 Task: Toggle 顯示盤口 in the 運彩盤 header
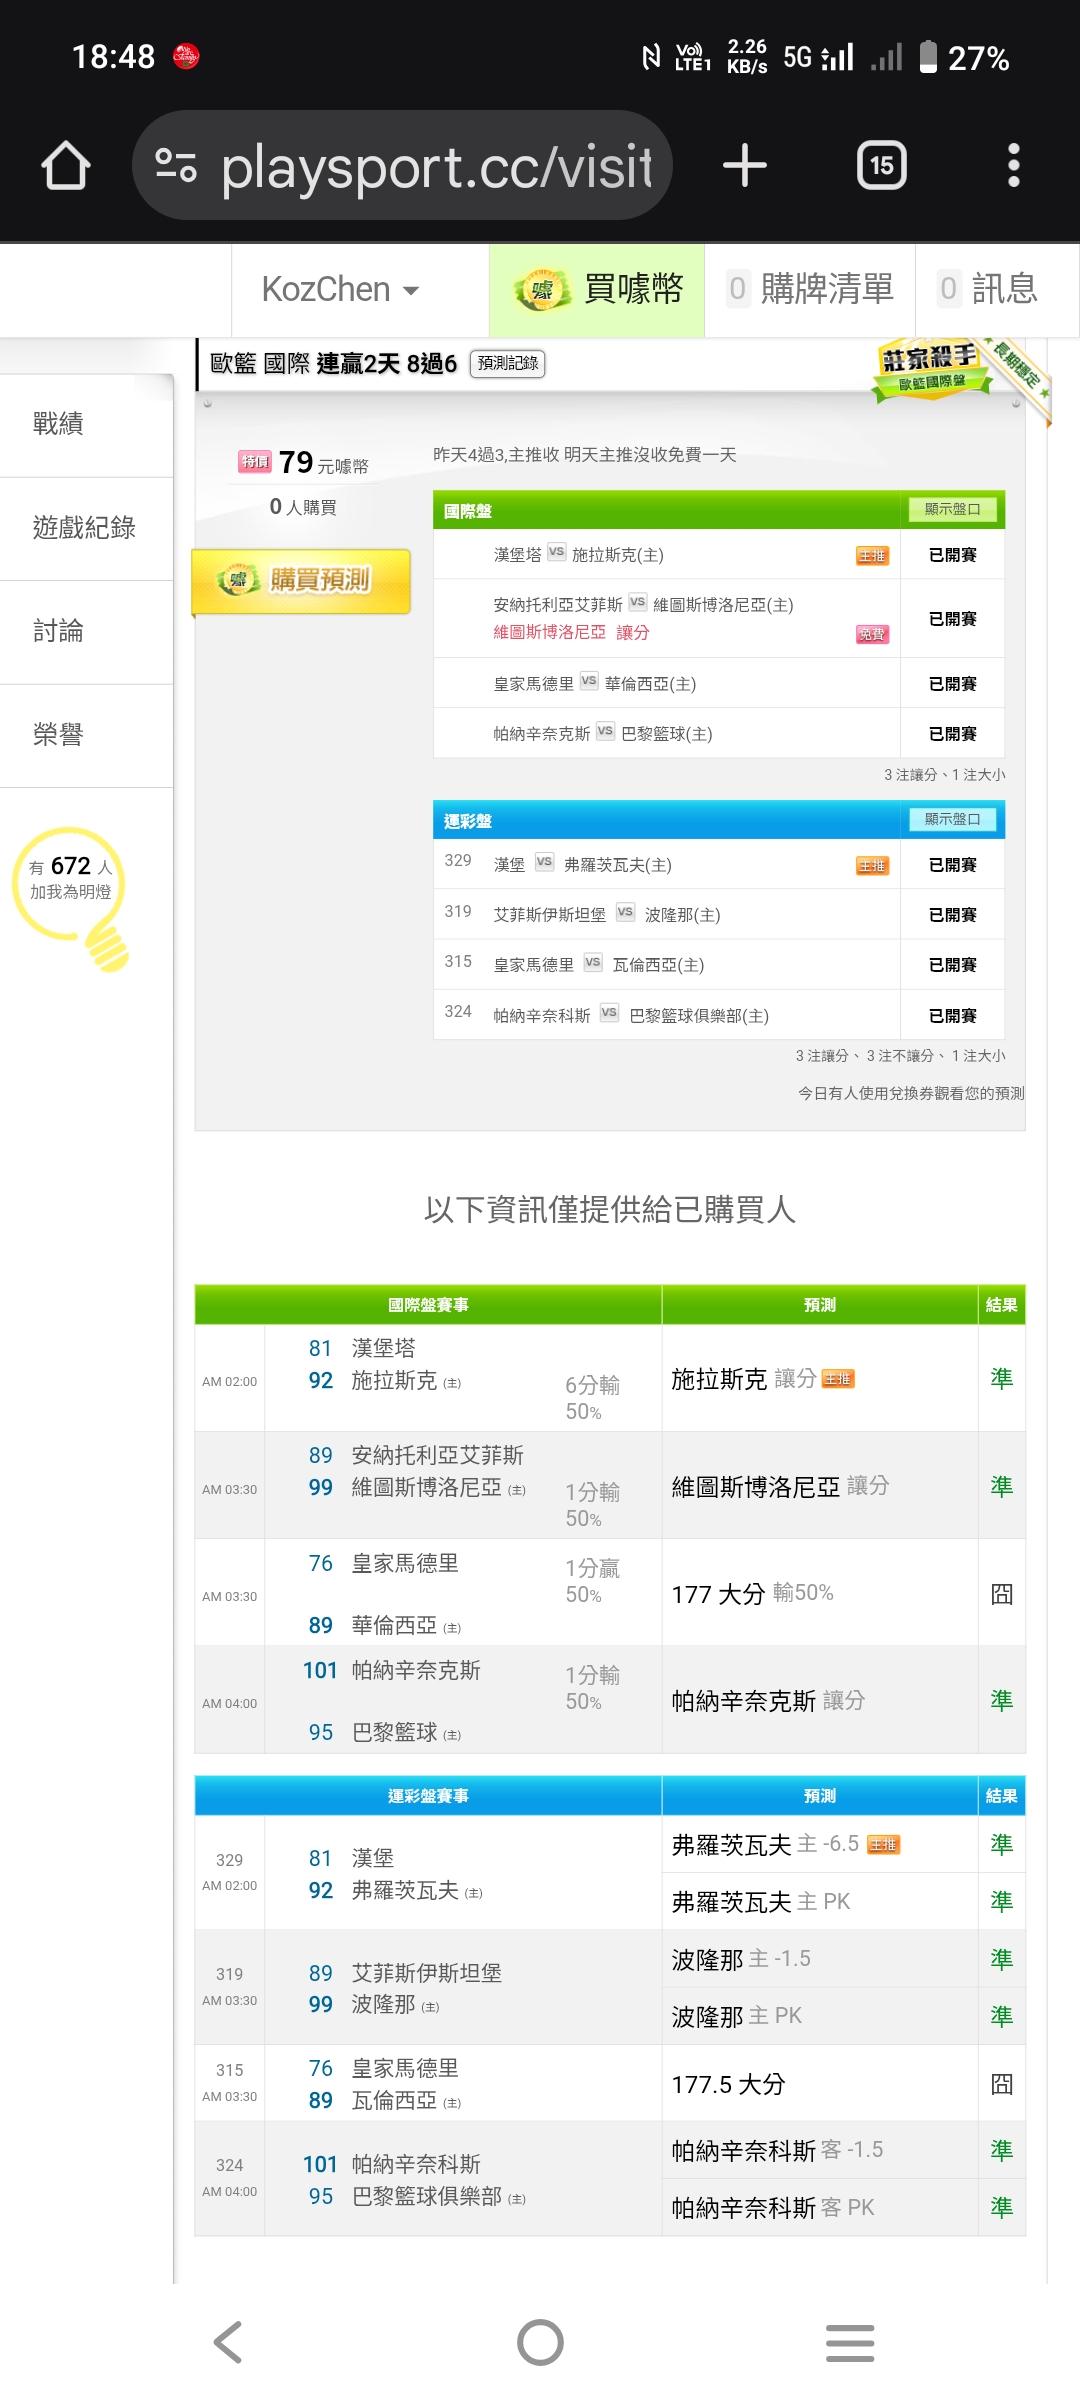coord(952,819)
